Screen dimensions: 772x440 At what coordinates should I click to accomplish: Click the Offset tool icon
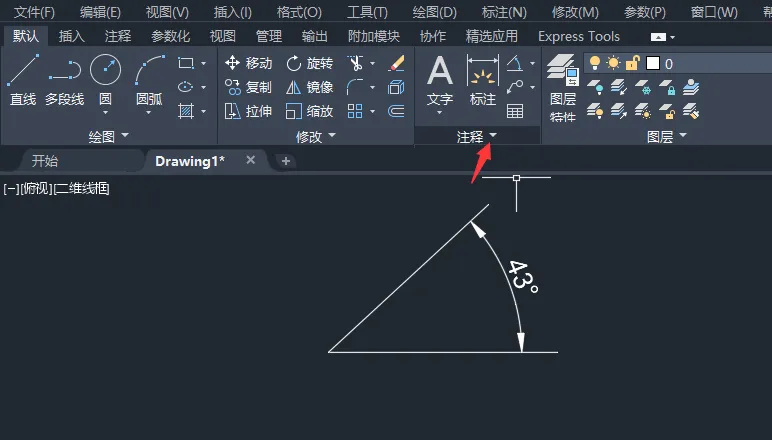coord(396,111)
